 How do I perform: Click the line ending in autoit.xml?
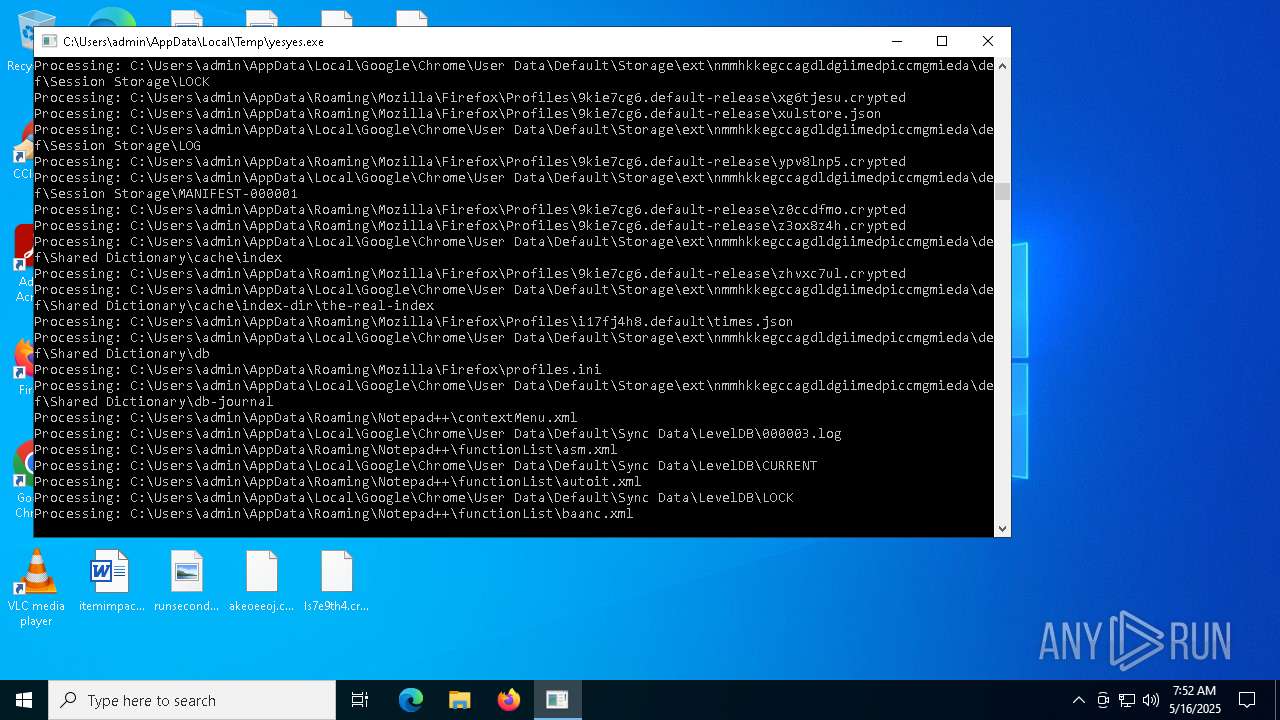pyautogui.click(x=338, y=482)
